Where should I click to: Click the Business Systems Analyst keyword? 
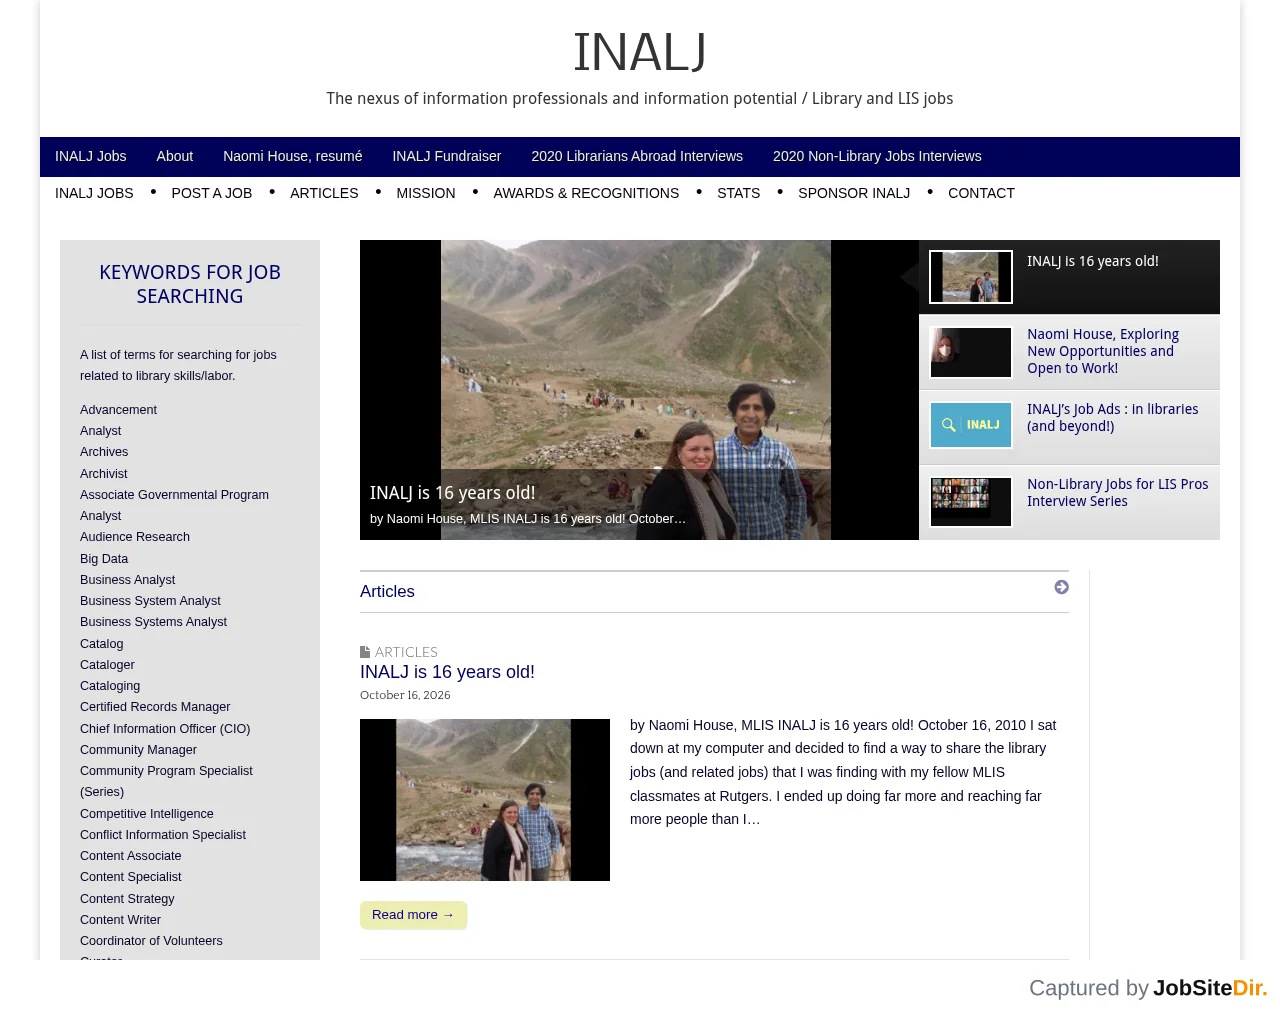[x=153, y=622]
